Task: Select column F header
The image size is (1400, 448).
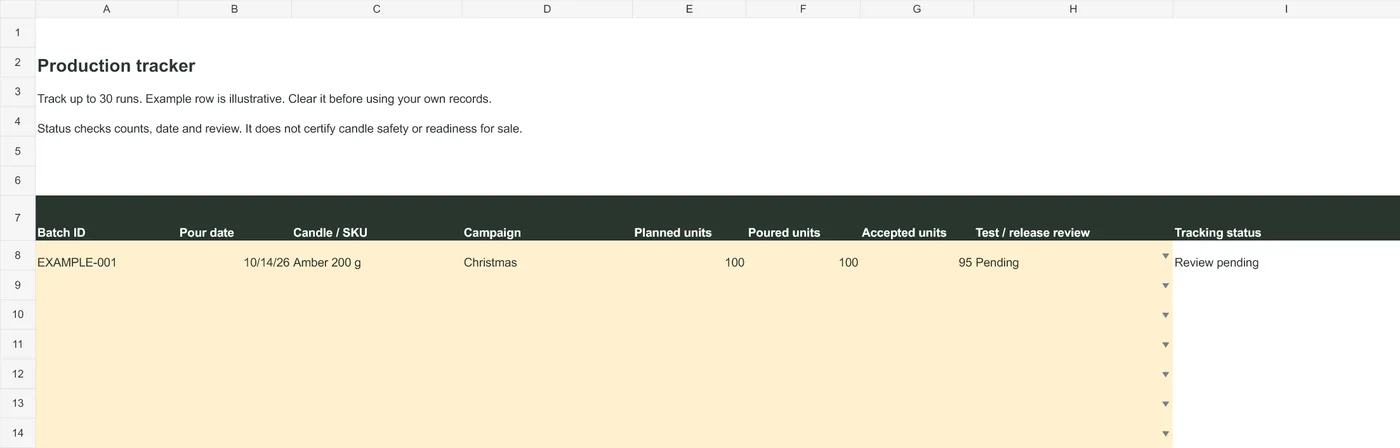Action: point(803,9)
